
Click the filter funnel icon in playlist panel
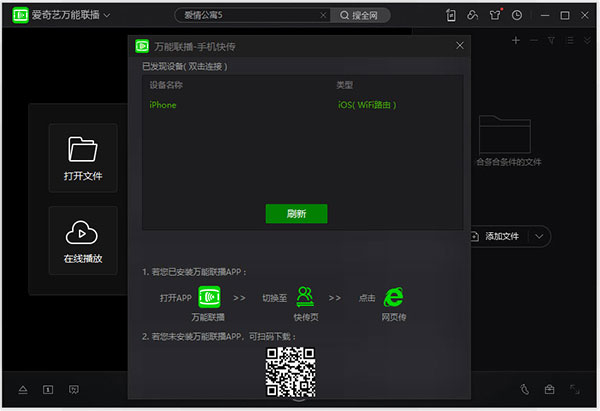[551, 40]
